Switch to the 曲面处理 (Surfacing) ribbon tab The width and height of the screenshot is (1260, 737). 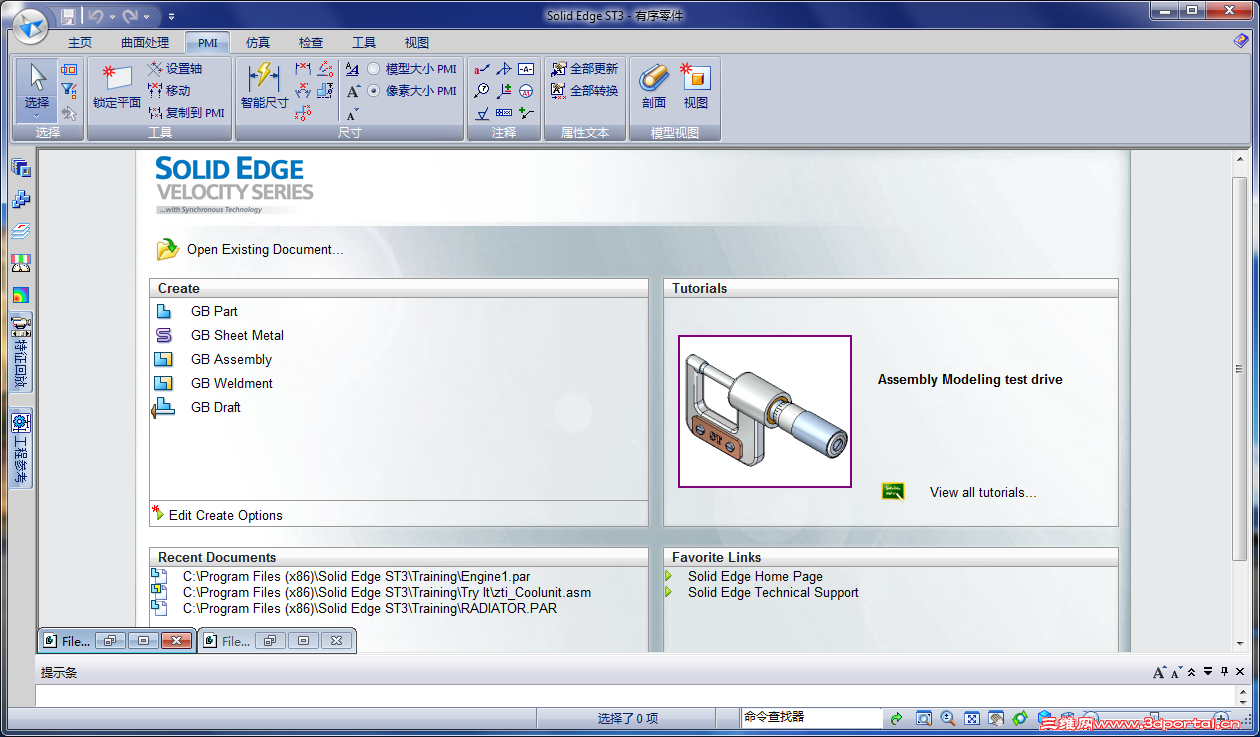point(145,43)
